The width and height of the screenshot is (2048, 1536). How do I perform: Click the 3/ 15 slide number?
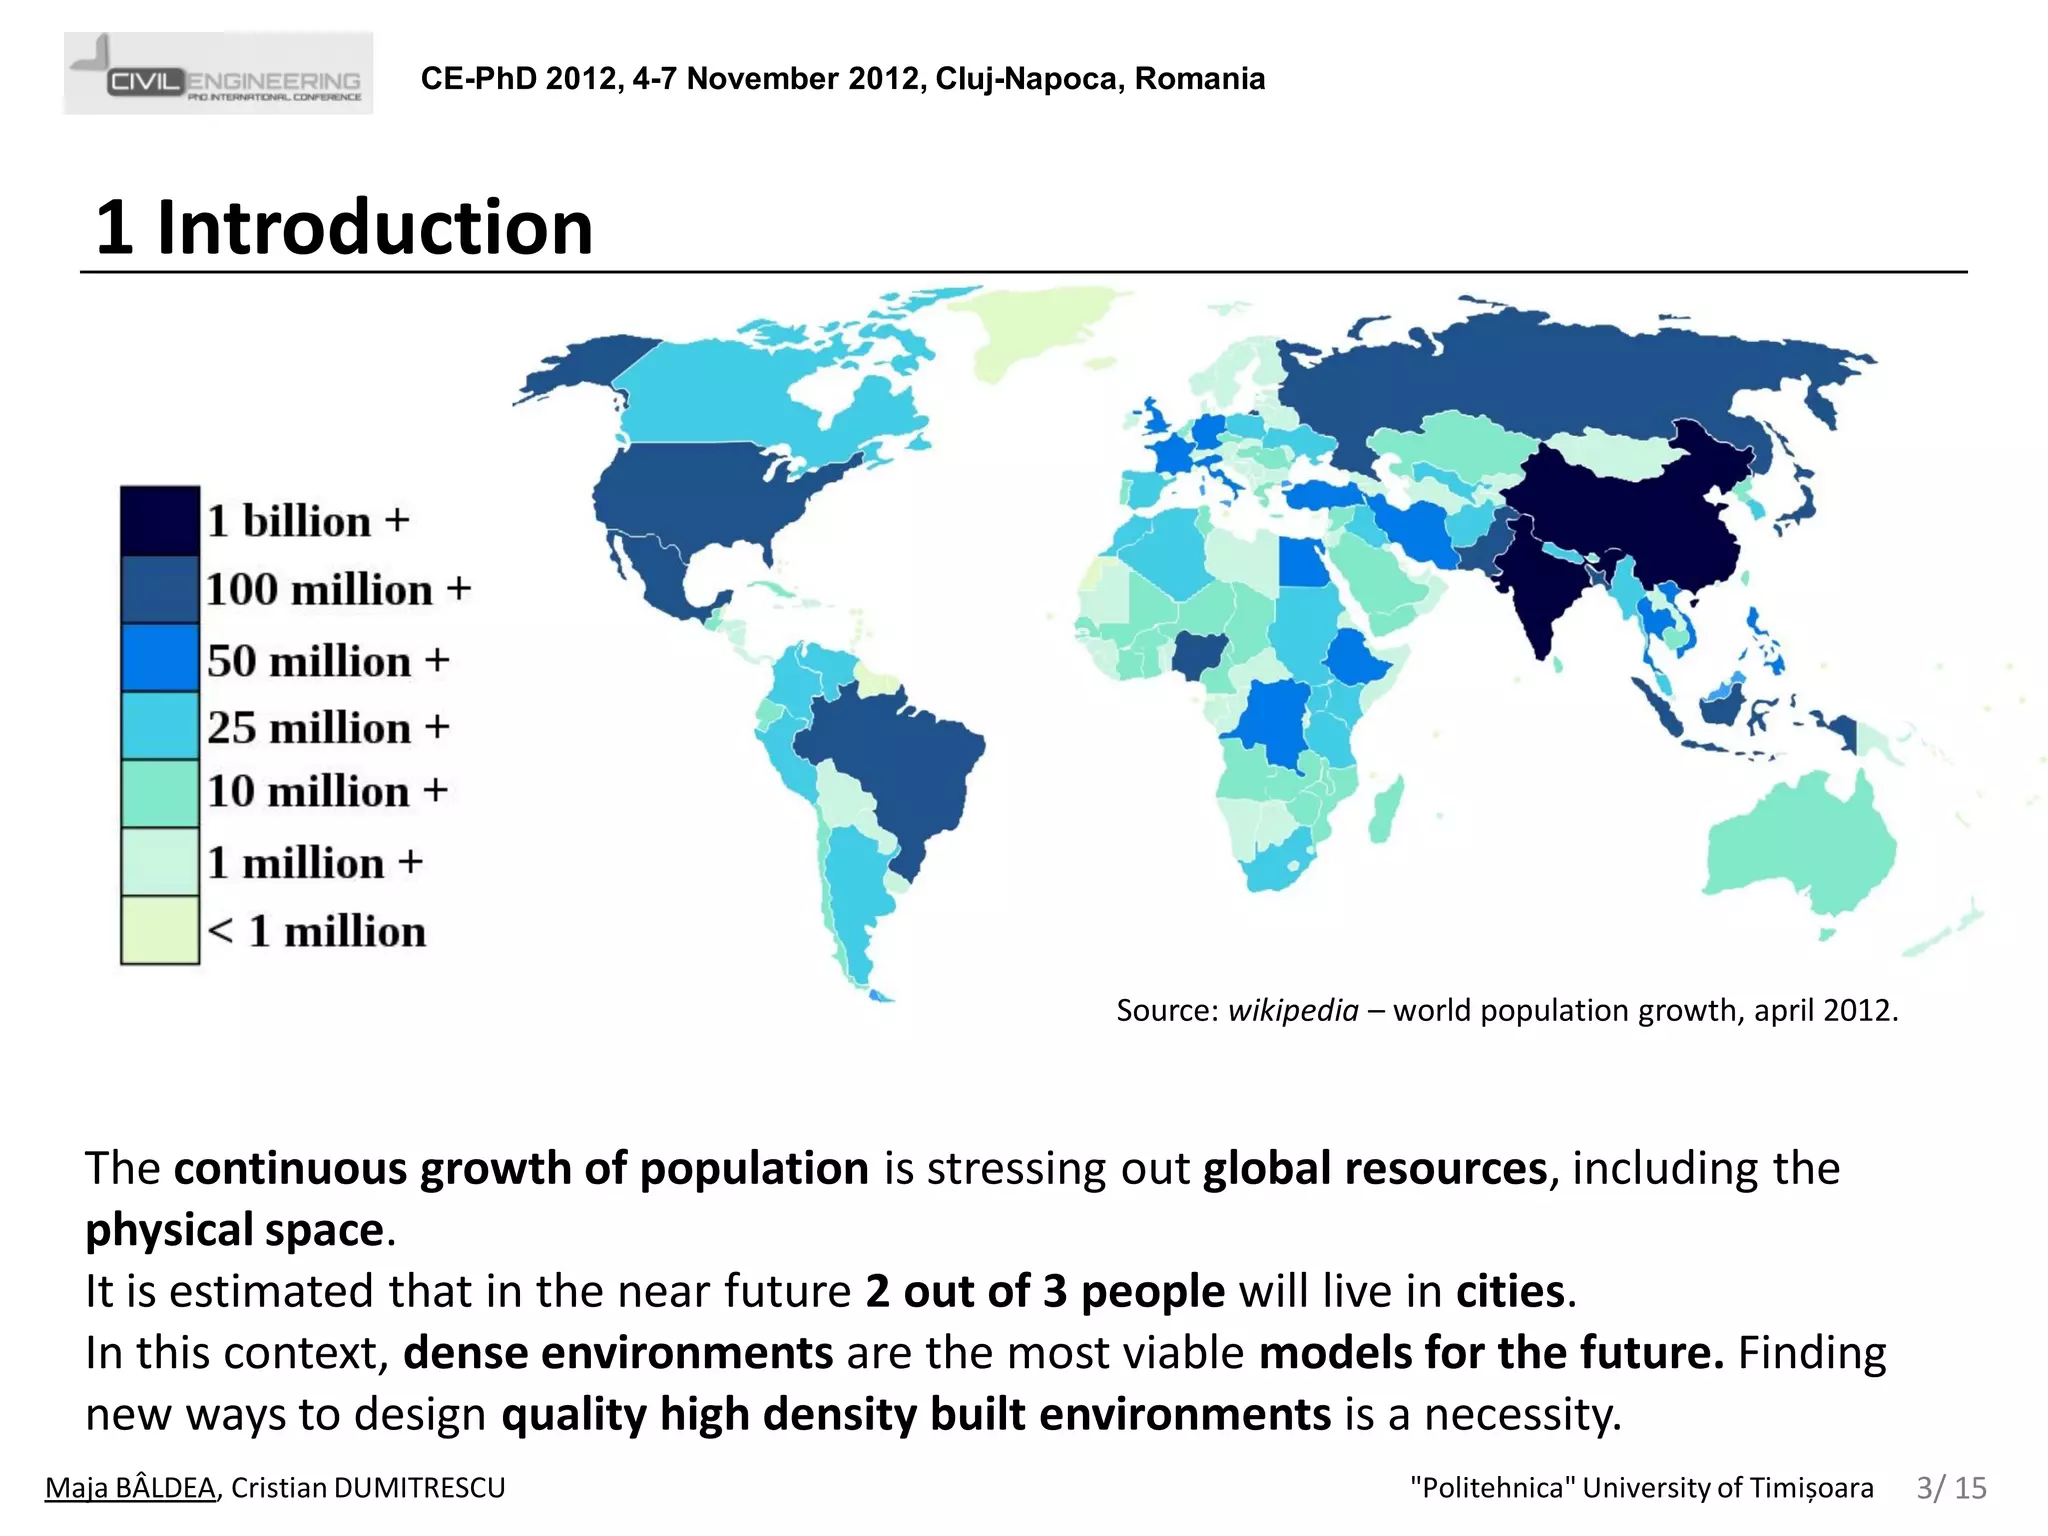coord(1951,1488)
